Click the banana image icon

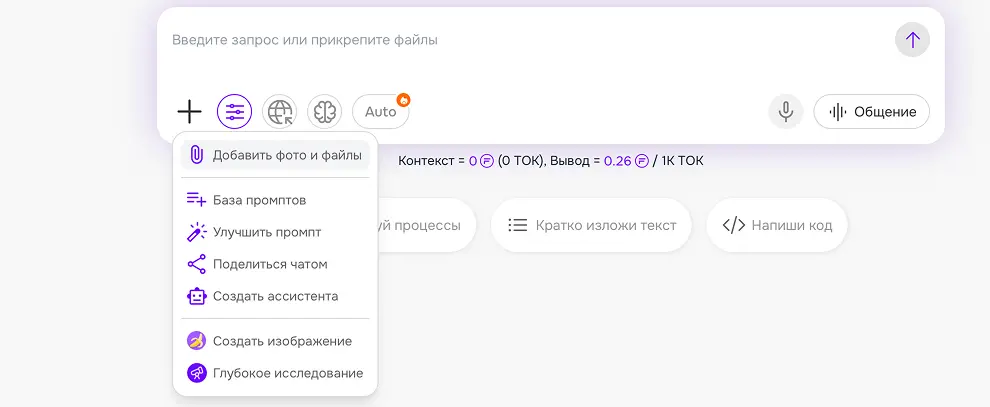pyautogui.click(x=196, y=341)
